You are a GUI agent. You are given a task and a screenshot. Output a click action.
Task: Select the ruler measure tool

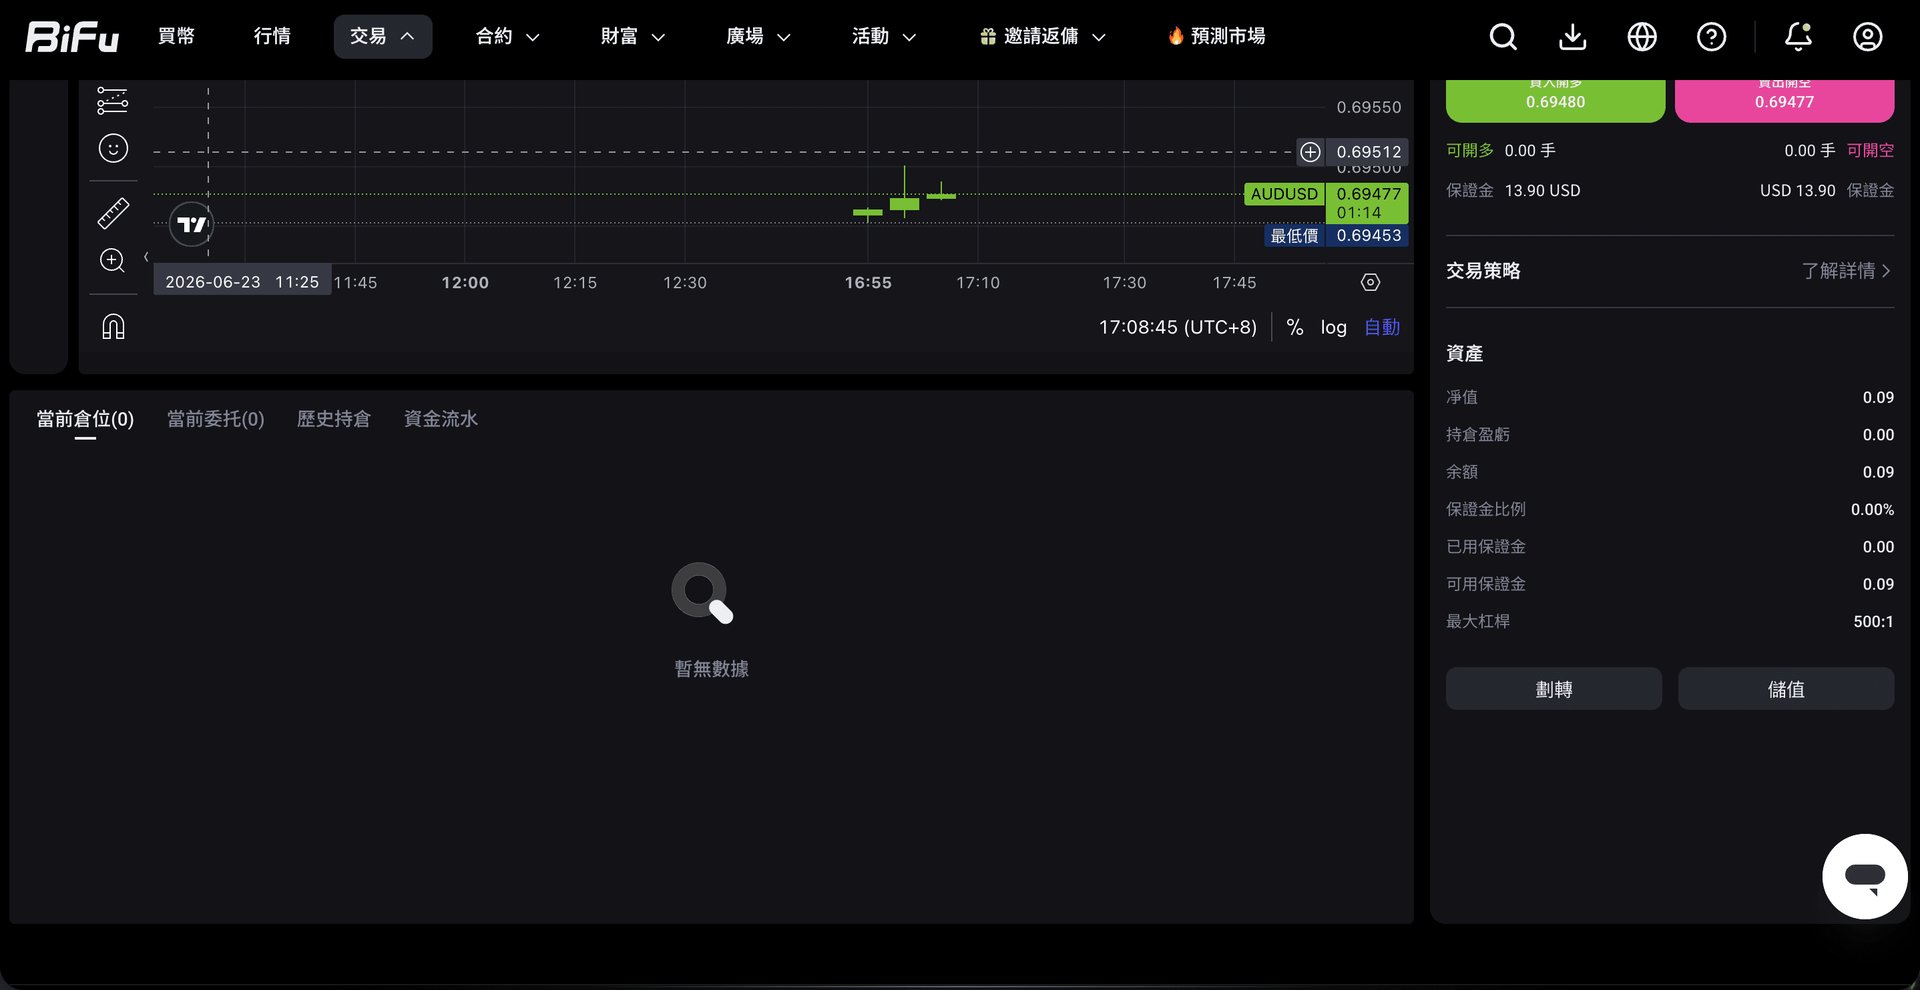click(113, 213)
